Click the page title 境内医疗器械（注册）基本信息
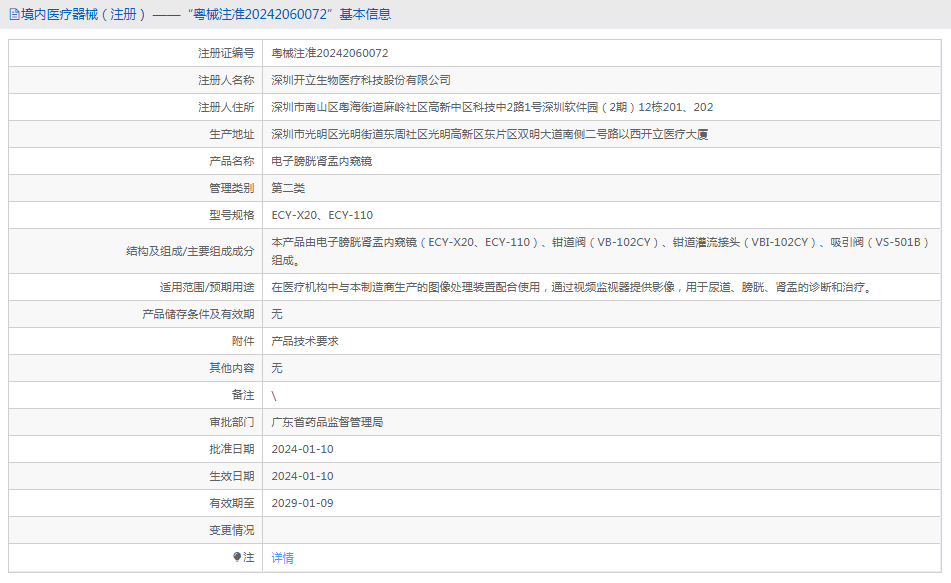 206,15
